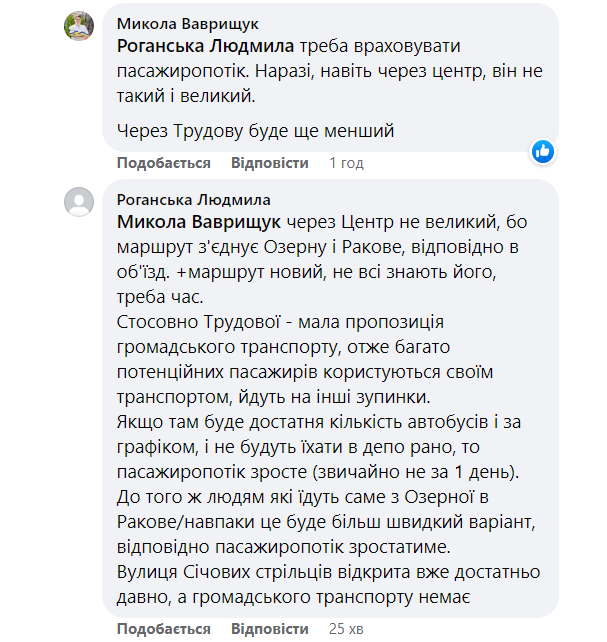This screenshot has height=642, width=607.
Task: Open the '1 год' timestamp link
Action: click(x=346, y=163)
